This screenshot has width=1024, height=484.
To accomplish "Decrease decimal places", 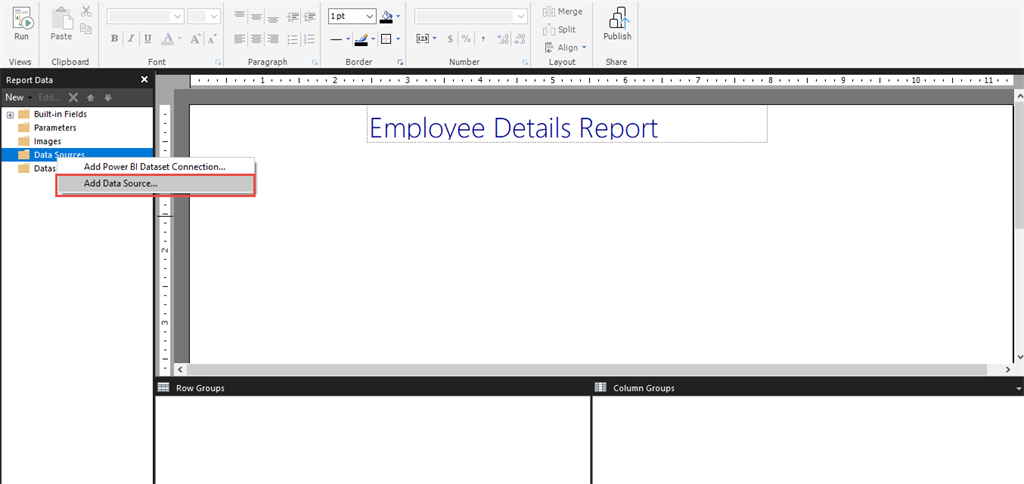I will (x=519, y=39).
